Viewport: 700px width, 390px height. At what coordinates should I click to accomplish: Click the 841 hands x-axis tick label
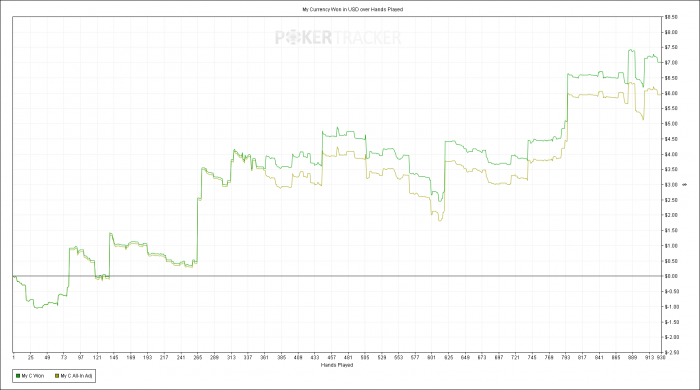click(x=599, y=358)
